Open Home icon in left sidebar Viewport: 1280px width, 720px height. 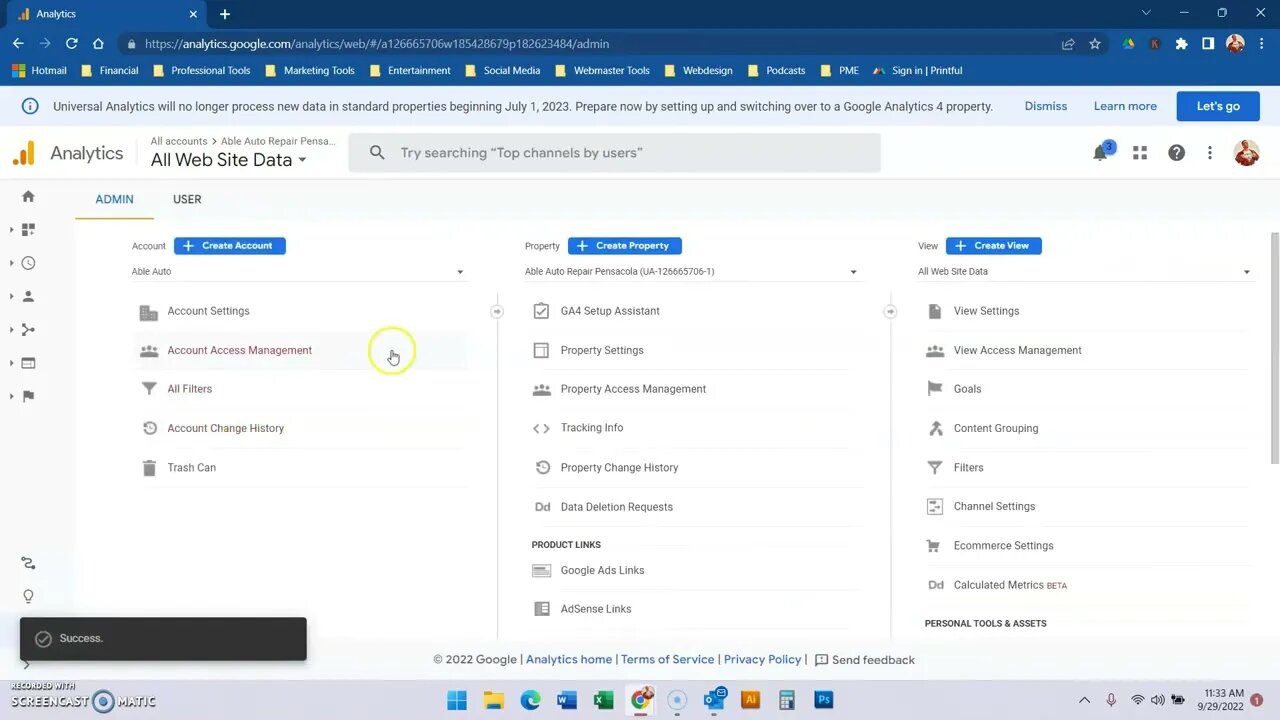click(28, 196)
